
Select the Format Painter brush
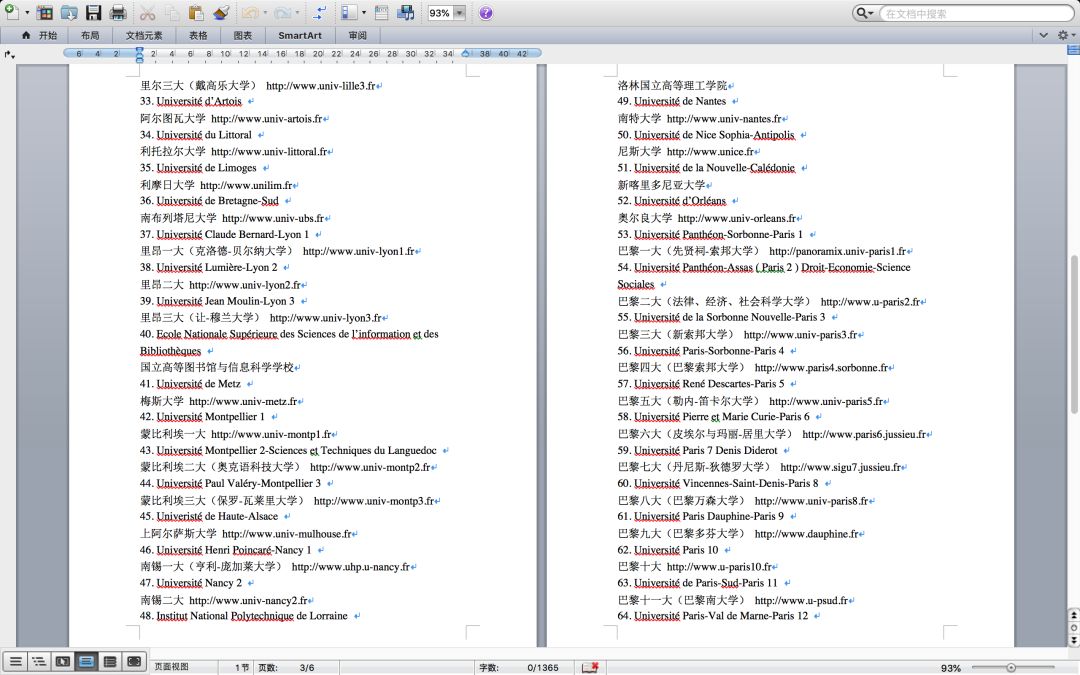[220, 12]
